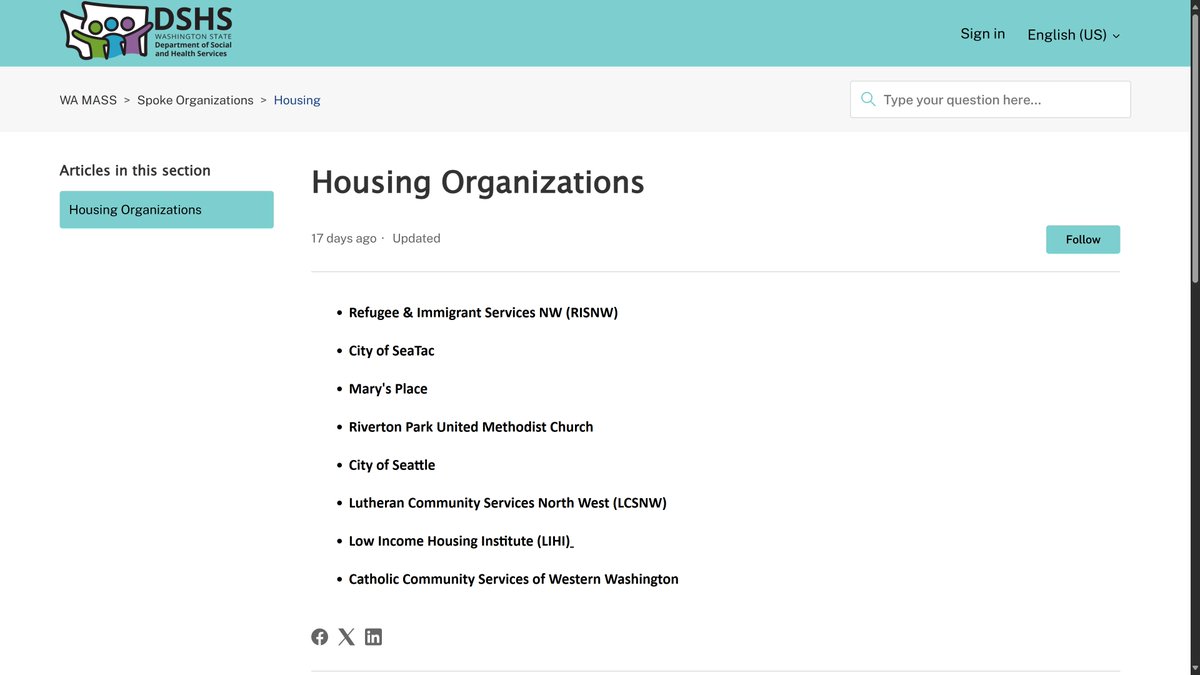Image resolution: width=1200 pixels, height=675 pixels.
Task: Click City of Seattle list entry
Action: point(392,464)
